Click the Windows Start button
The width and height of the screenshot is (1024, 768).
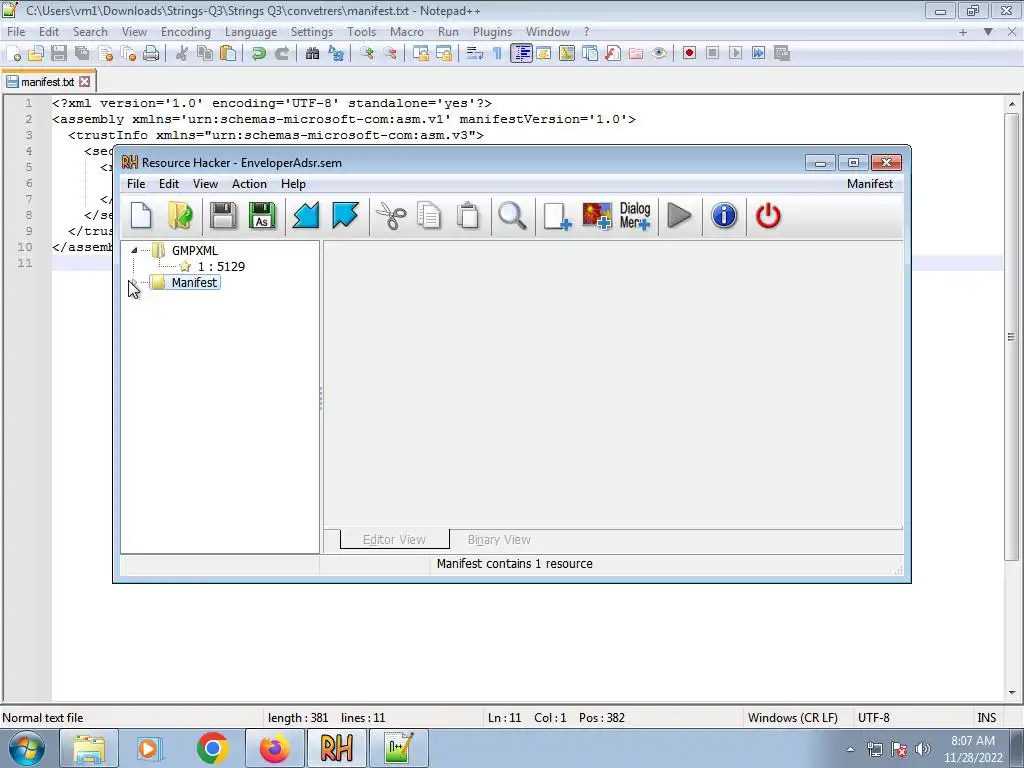(27, 748)
